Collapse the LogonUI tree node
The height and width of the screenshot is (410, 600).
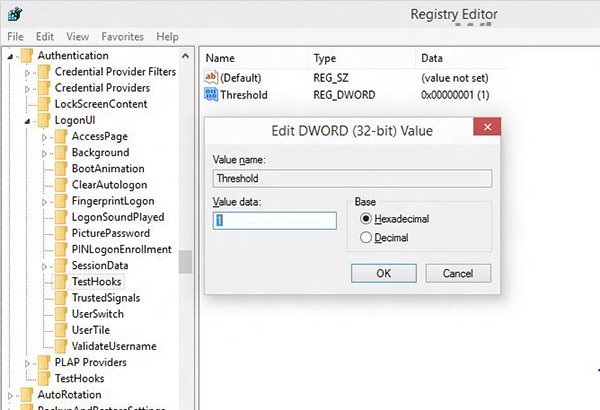27,121
